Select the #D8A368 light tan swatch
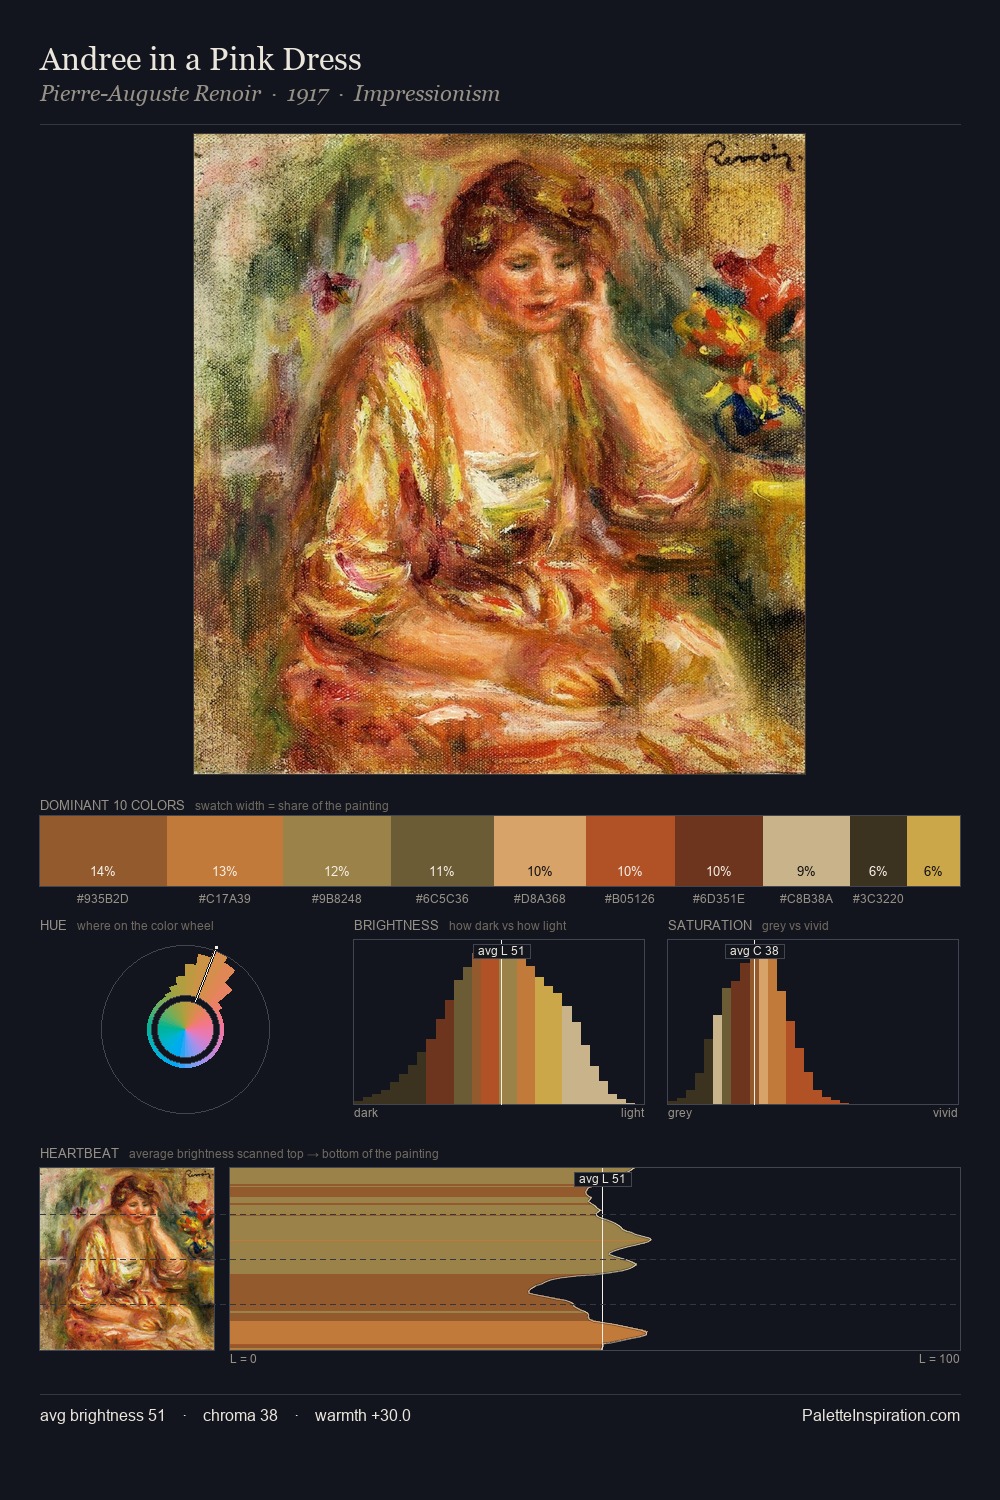The height and width of the screenshot is (1500, 1000). click(x=540, y=851)
